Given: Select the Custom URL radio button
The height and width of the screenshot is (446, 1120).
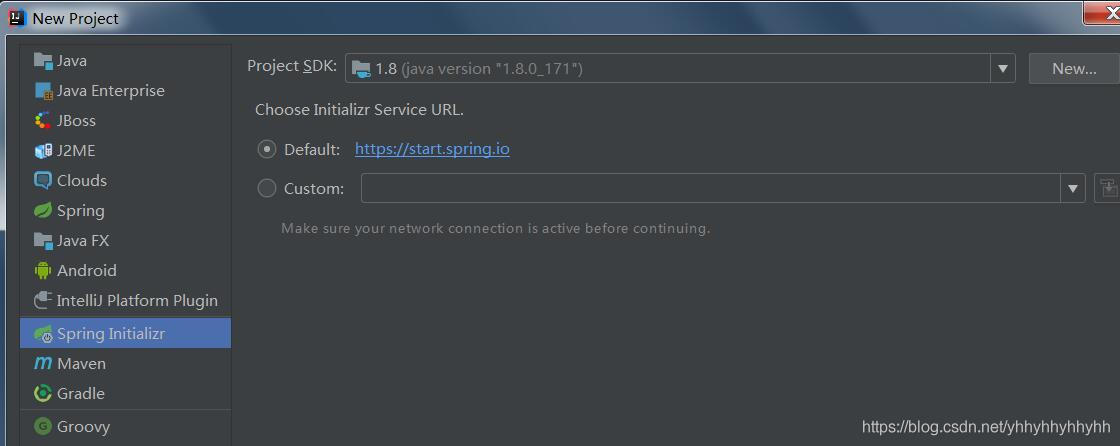Looking at the screenshot, I should (x=267, y=188).
